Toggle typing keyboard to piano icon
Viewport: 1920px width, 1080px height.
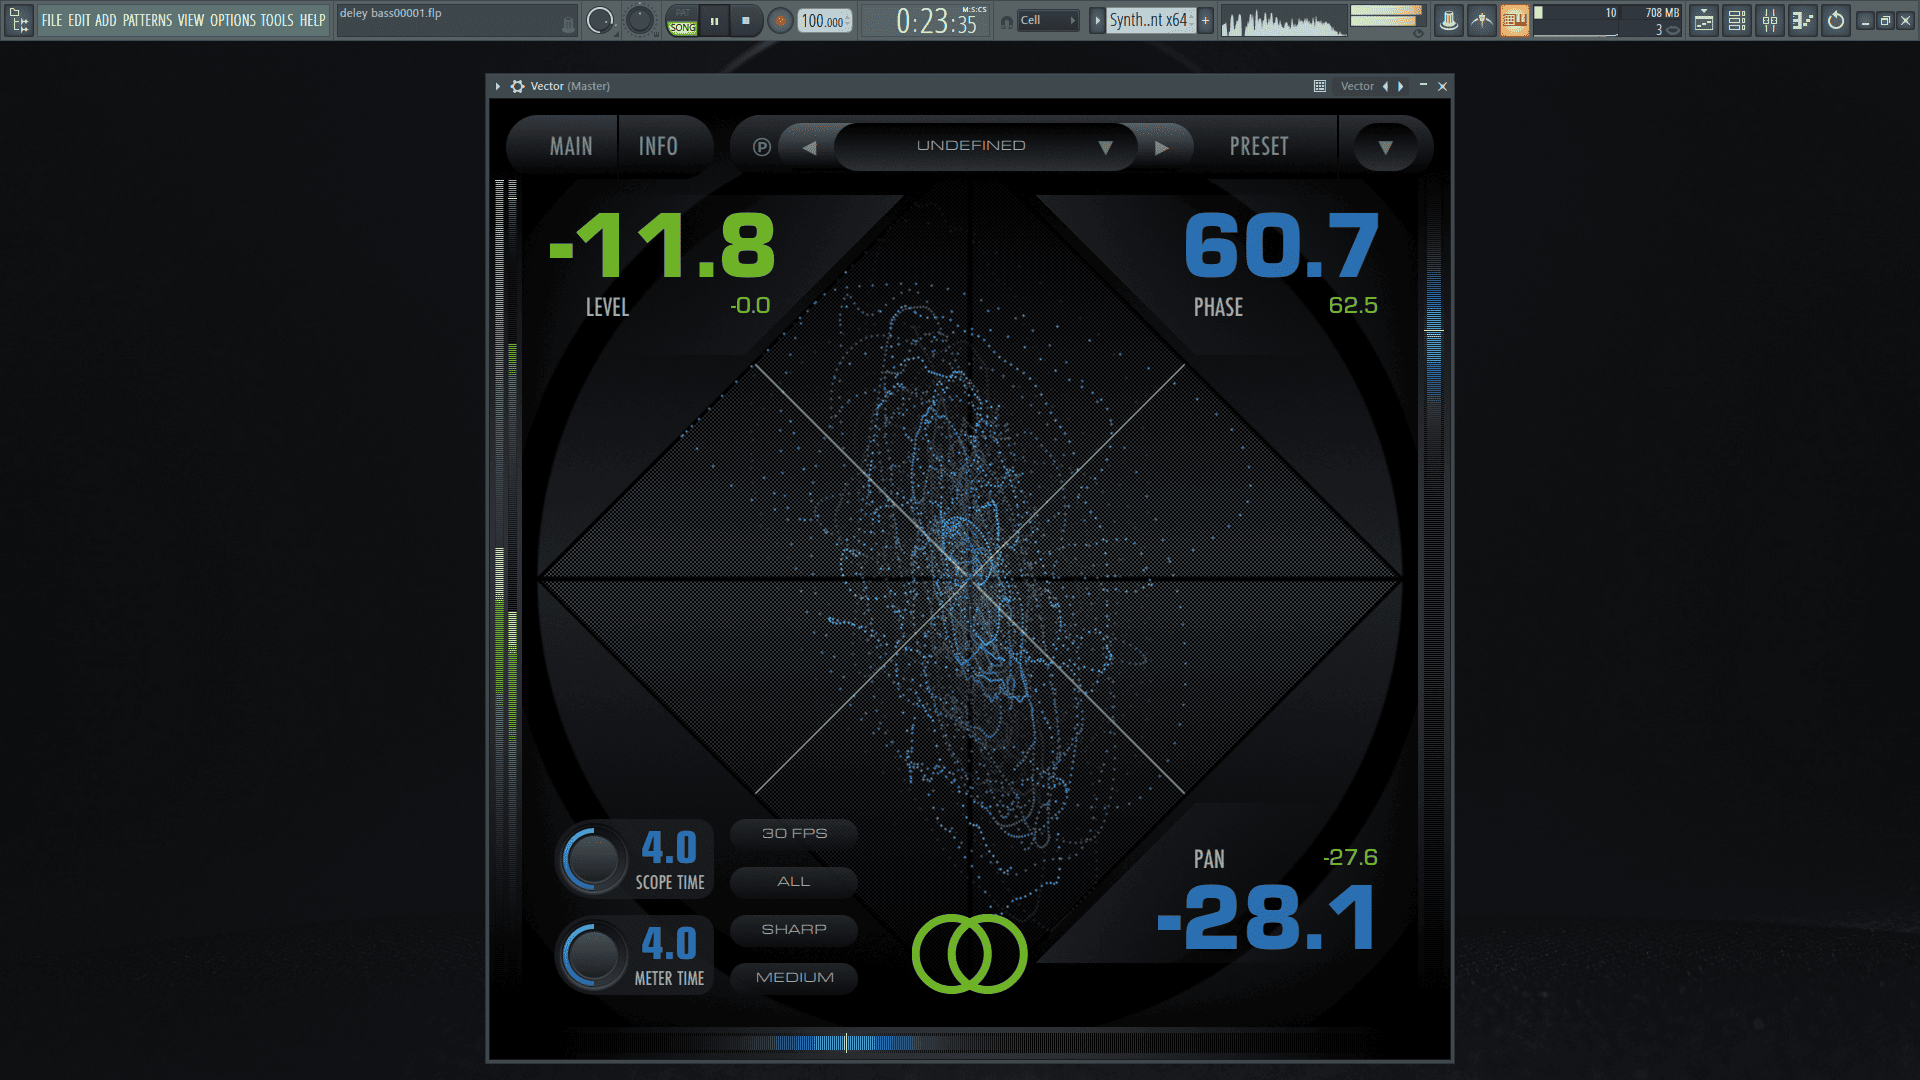[x=1449, y=20]
